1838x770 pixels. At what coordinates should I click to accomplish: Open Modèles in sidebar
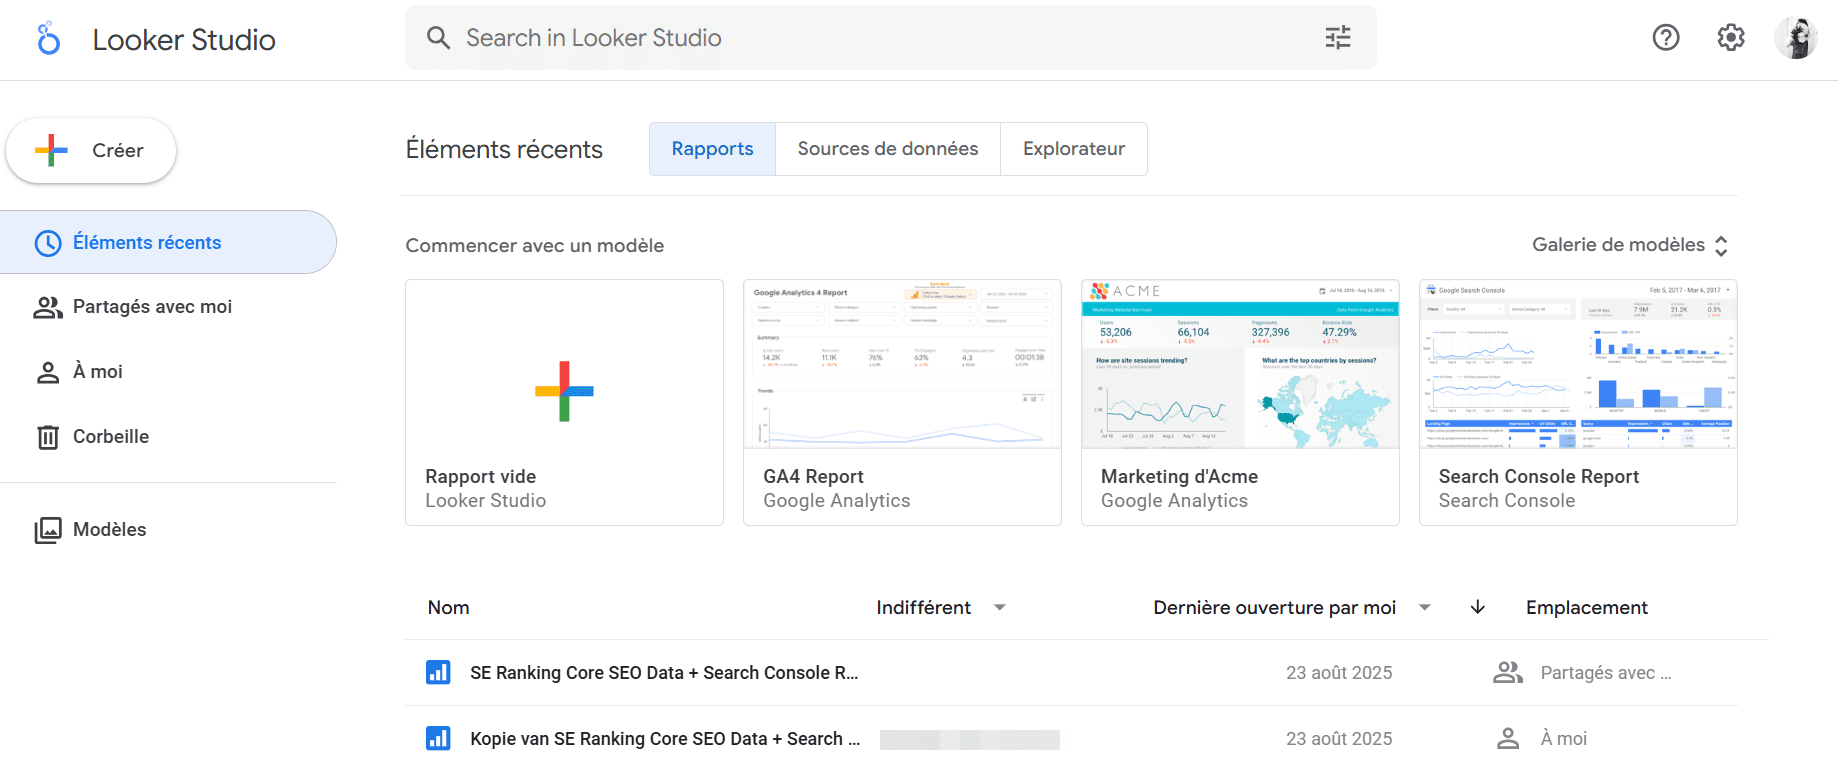tap(168, 530)
